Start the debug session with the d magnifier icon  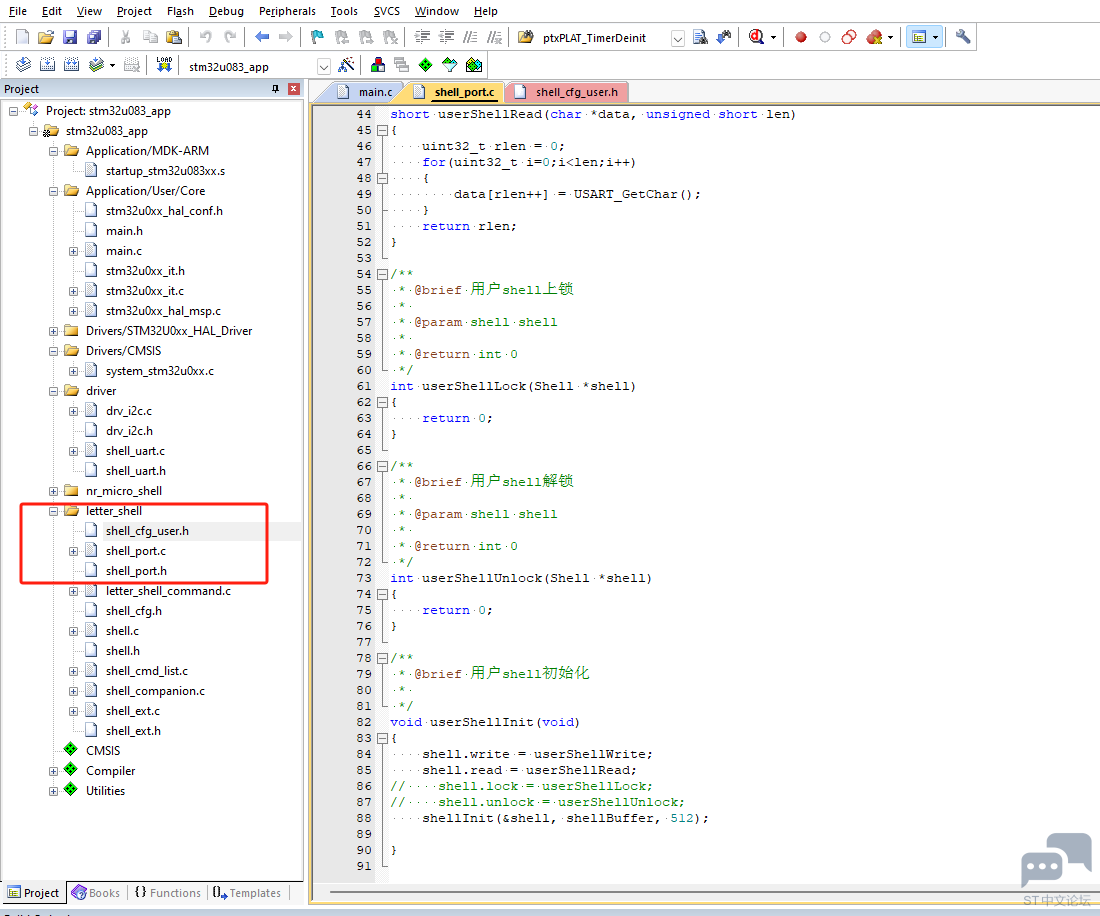pyautogui.click(x=756, y=37)
